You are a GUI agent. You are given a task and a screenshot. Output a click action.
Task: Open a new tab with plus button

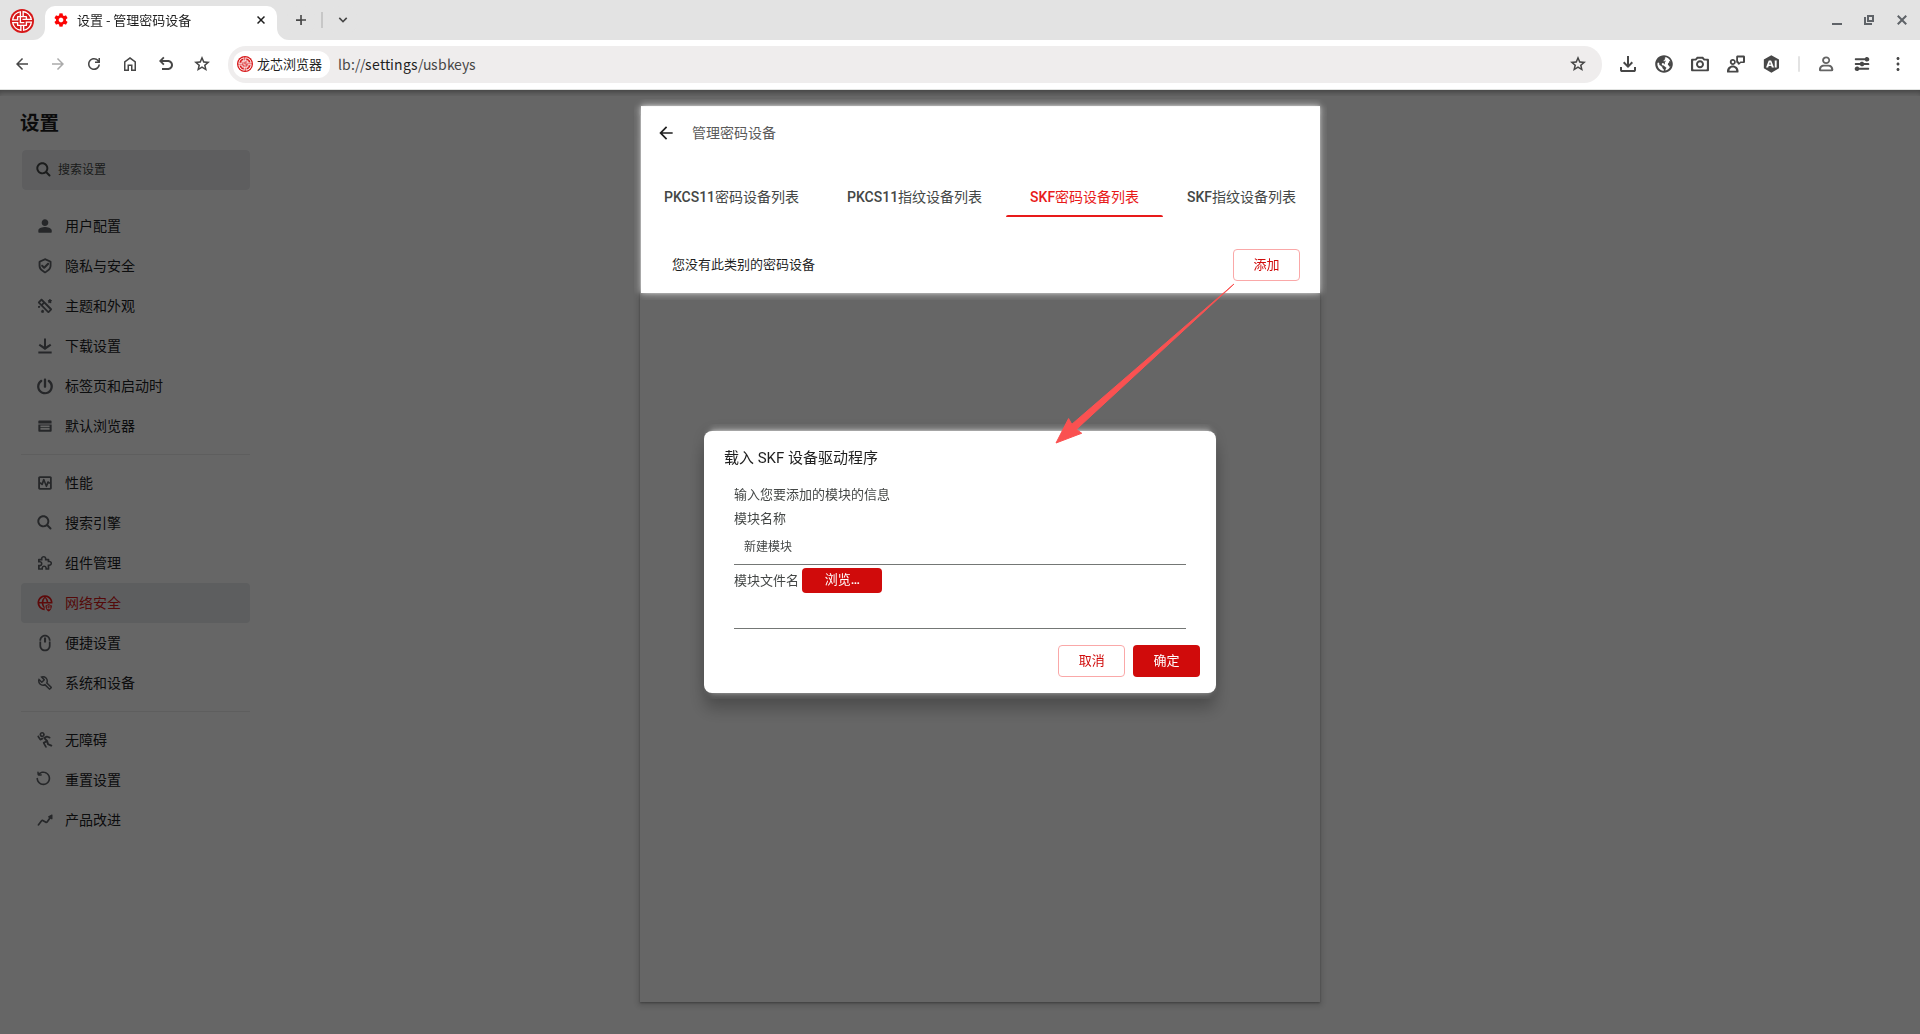pos(300,20)
